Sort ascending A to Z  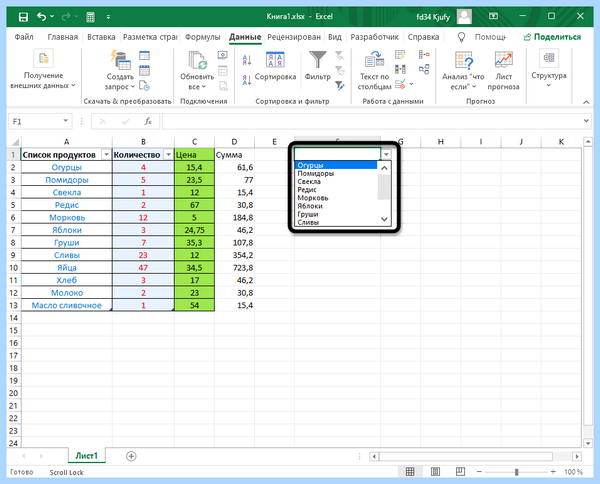coord(247,60)
